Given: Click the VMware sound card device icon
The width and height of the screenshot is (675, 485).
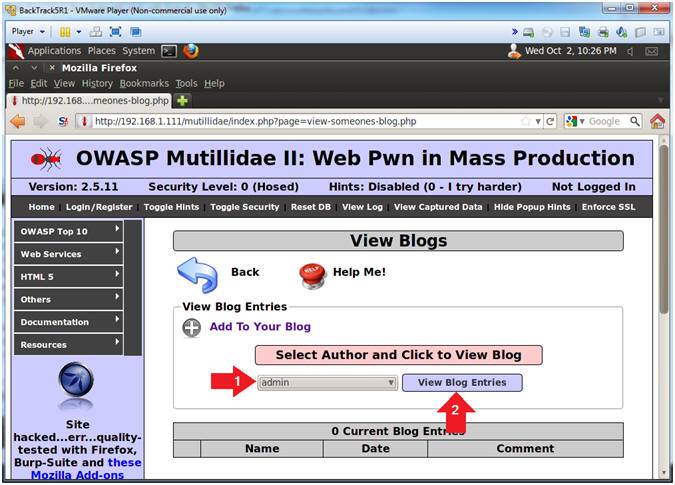Looking at the screenshot, I should (621, 32).
